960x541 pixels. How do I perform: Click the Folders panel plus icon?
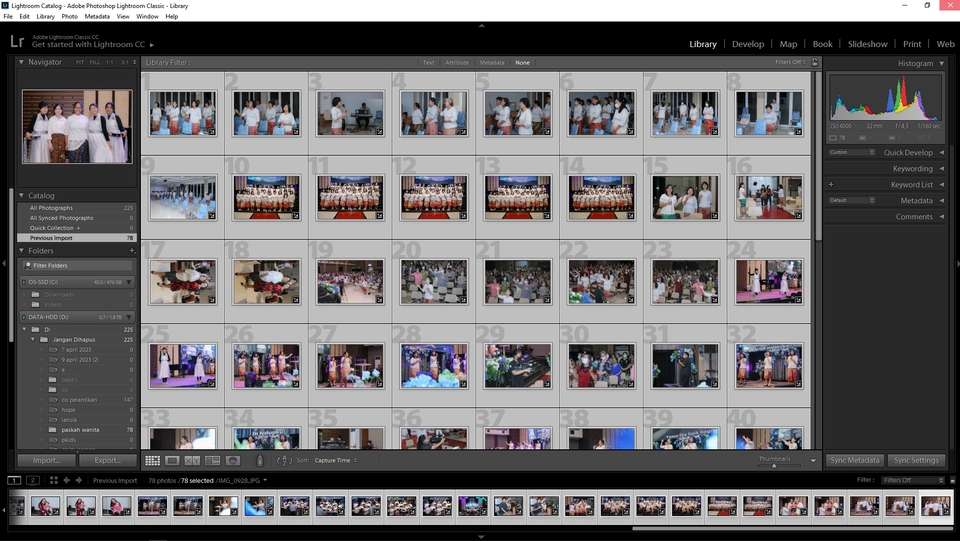pyautogui.click(x=132, y=251)
